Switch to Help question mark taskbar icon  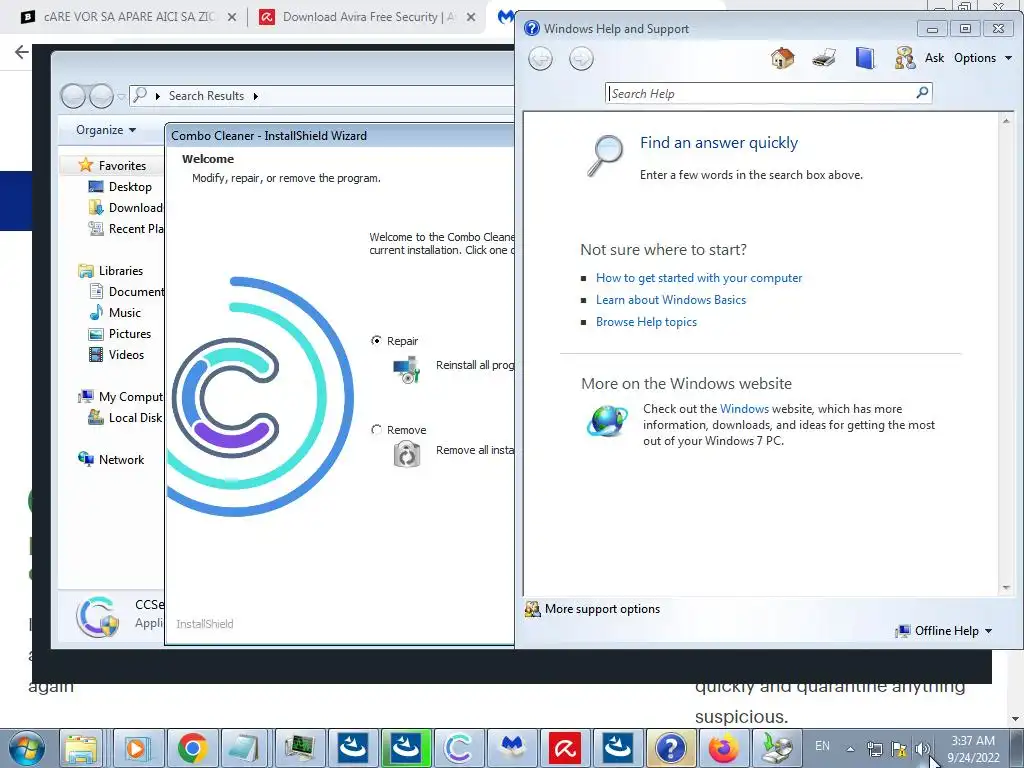(x=671, y=748)
